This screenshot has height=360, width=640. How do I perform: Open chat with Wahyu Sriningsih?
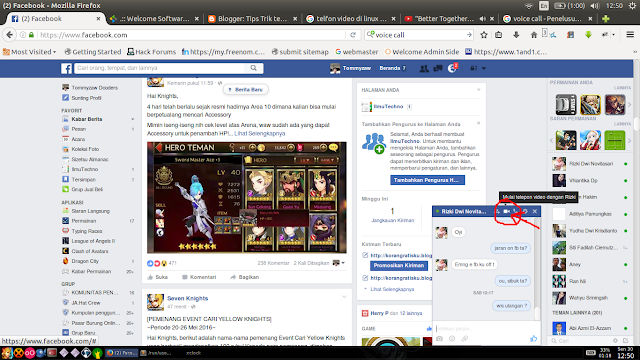[590, 298]
